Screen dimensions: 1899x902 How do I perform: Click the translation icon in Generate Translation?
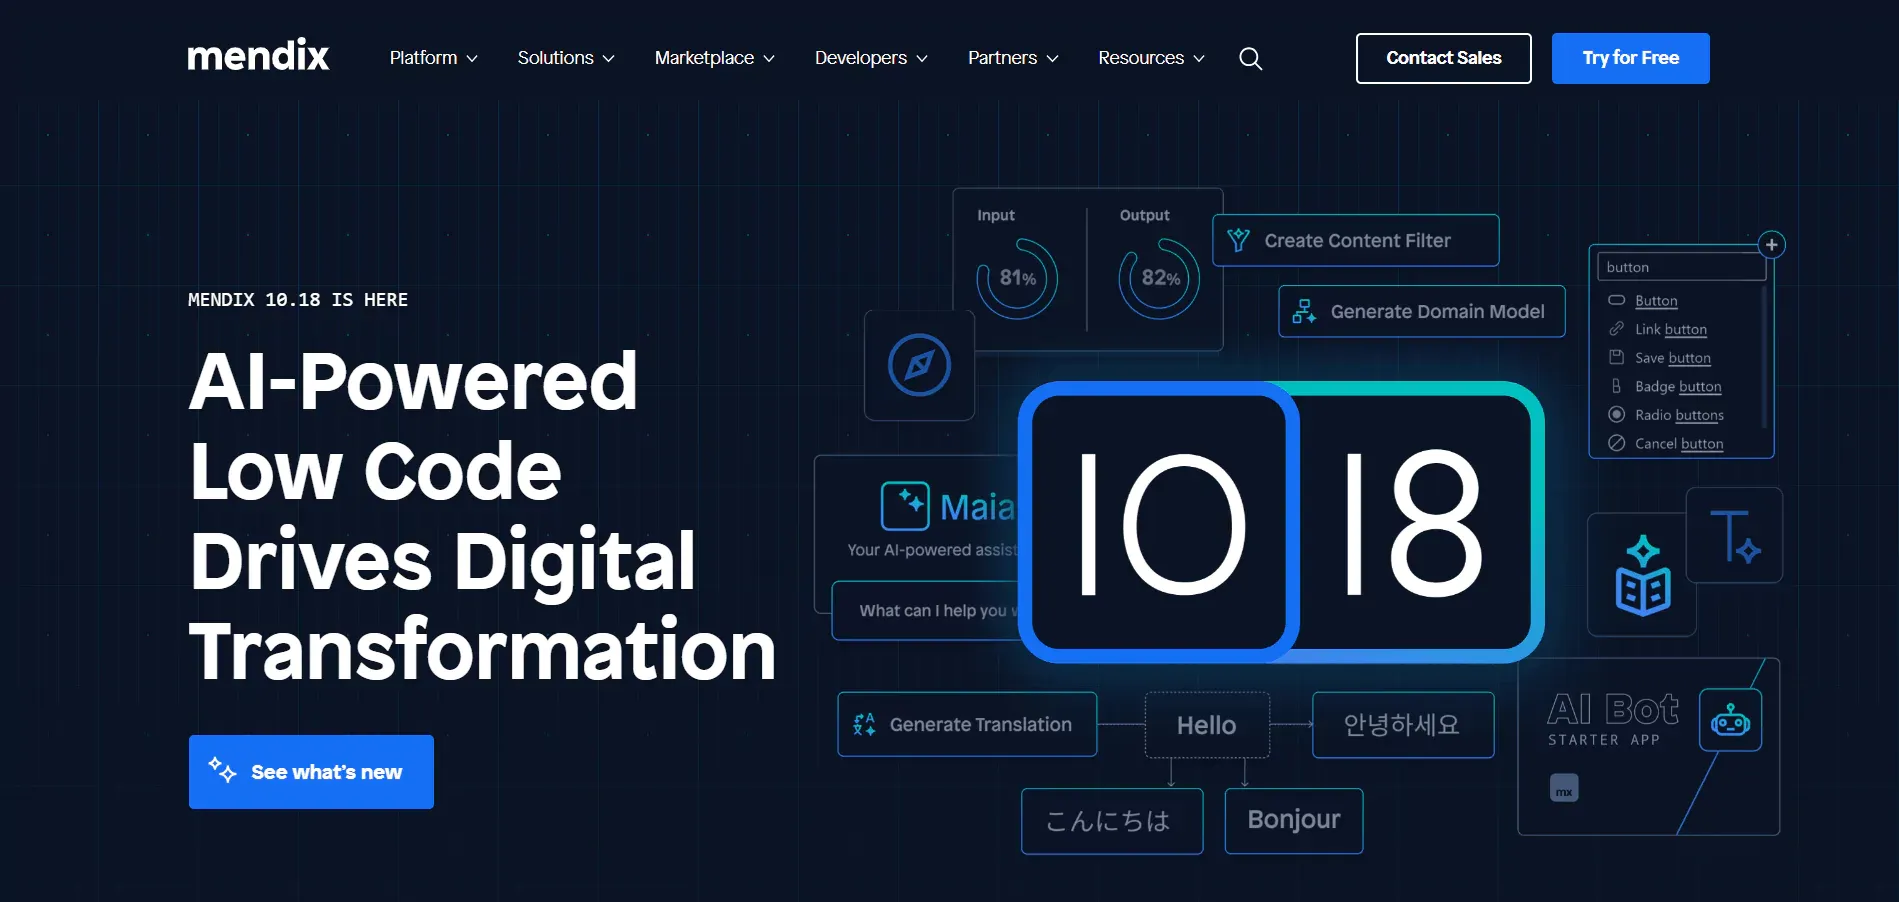pos(864,724)
